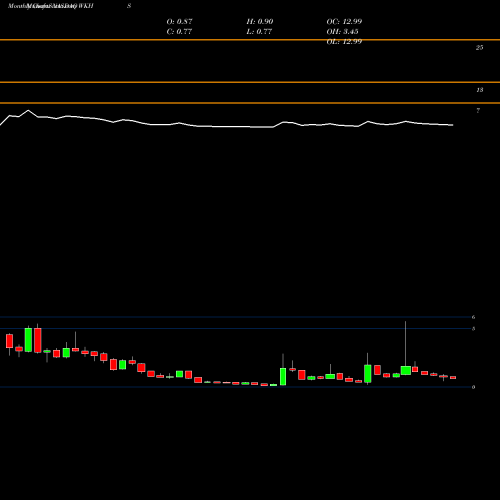This screenshot has width=500, height=500.
Task: Select the green candle with the tallest upper wick
Action: click(406, 370)
